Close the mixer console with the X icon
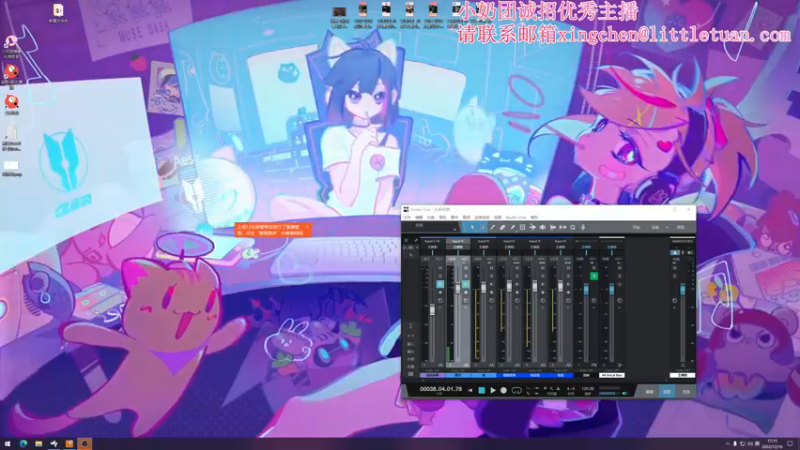 [406, 240]
